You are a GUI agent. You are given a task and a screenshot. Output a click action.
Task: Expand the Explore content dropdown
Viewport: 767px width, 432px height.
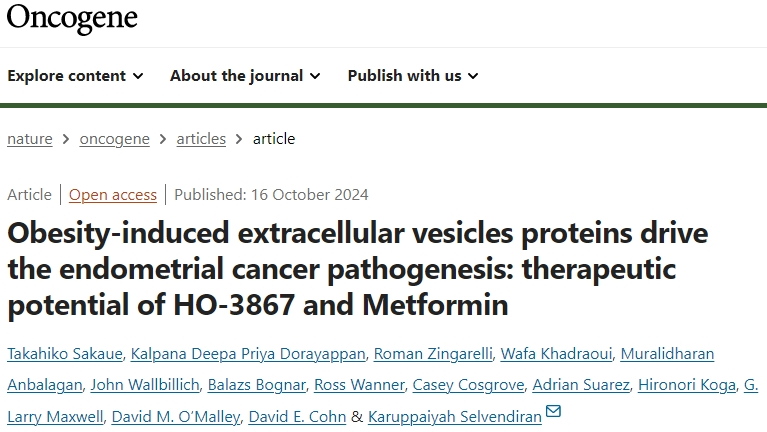pos(75,75)
